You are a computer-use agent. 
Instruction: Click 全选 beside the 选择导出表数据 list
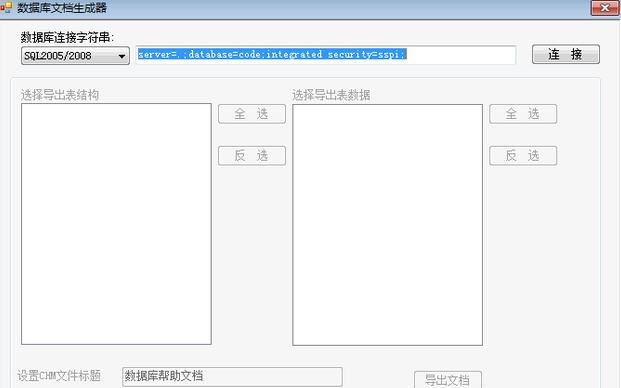click(523, 114)
